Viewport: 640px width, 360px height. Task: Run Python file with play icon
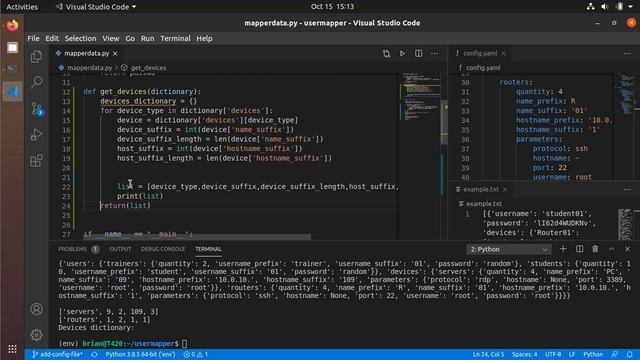pyautogui.click(x=402, y=53)
